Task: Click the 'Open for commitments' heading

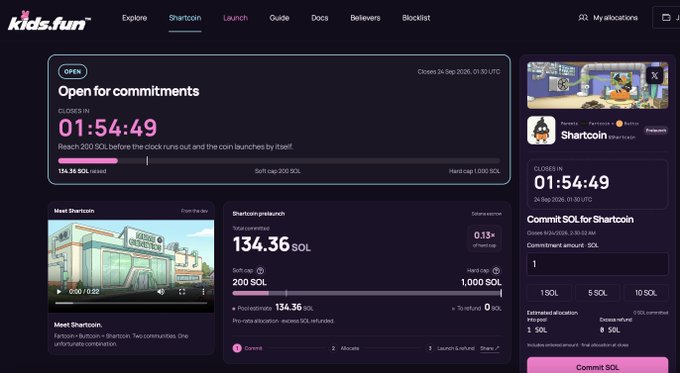Action: pos(129,91)
